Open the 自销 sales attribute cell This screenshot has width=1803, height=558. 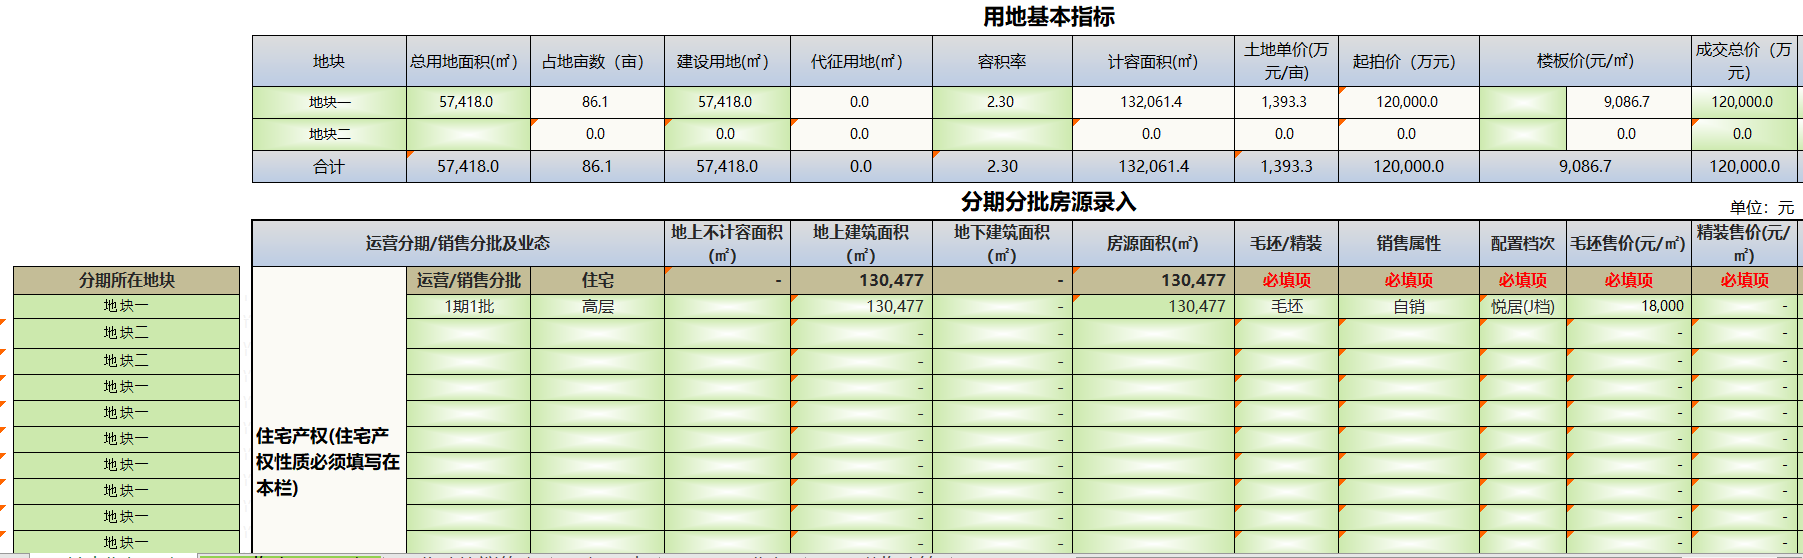[1408, 307]
